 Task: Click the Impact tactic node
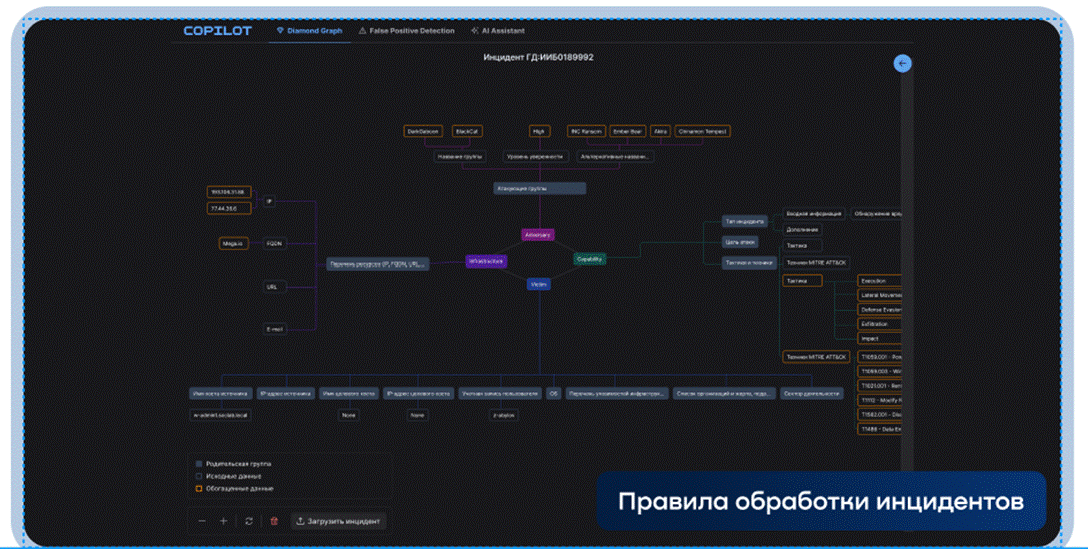[x=878, y=339]
